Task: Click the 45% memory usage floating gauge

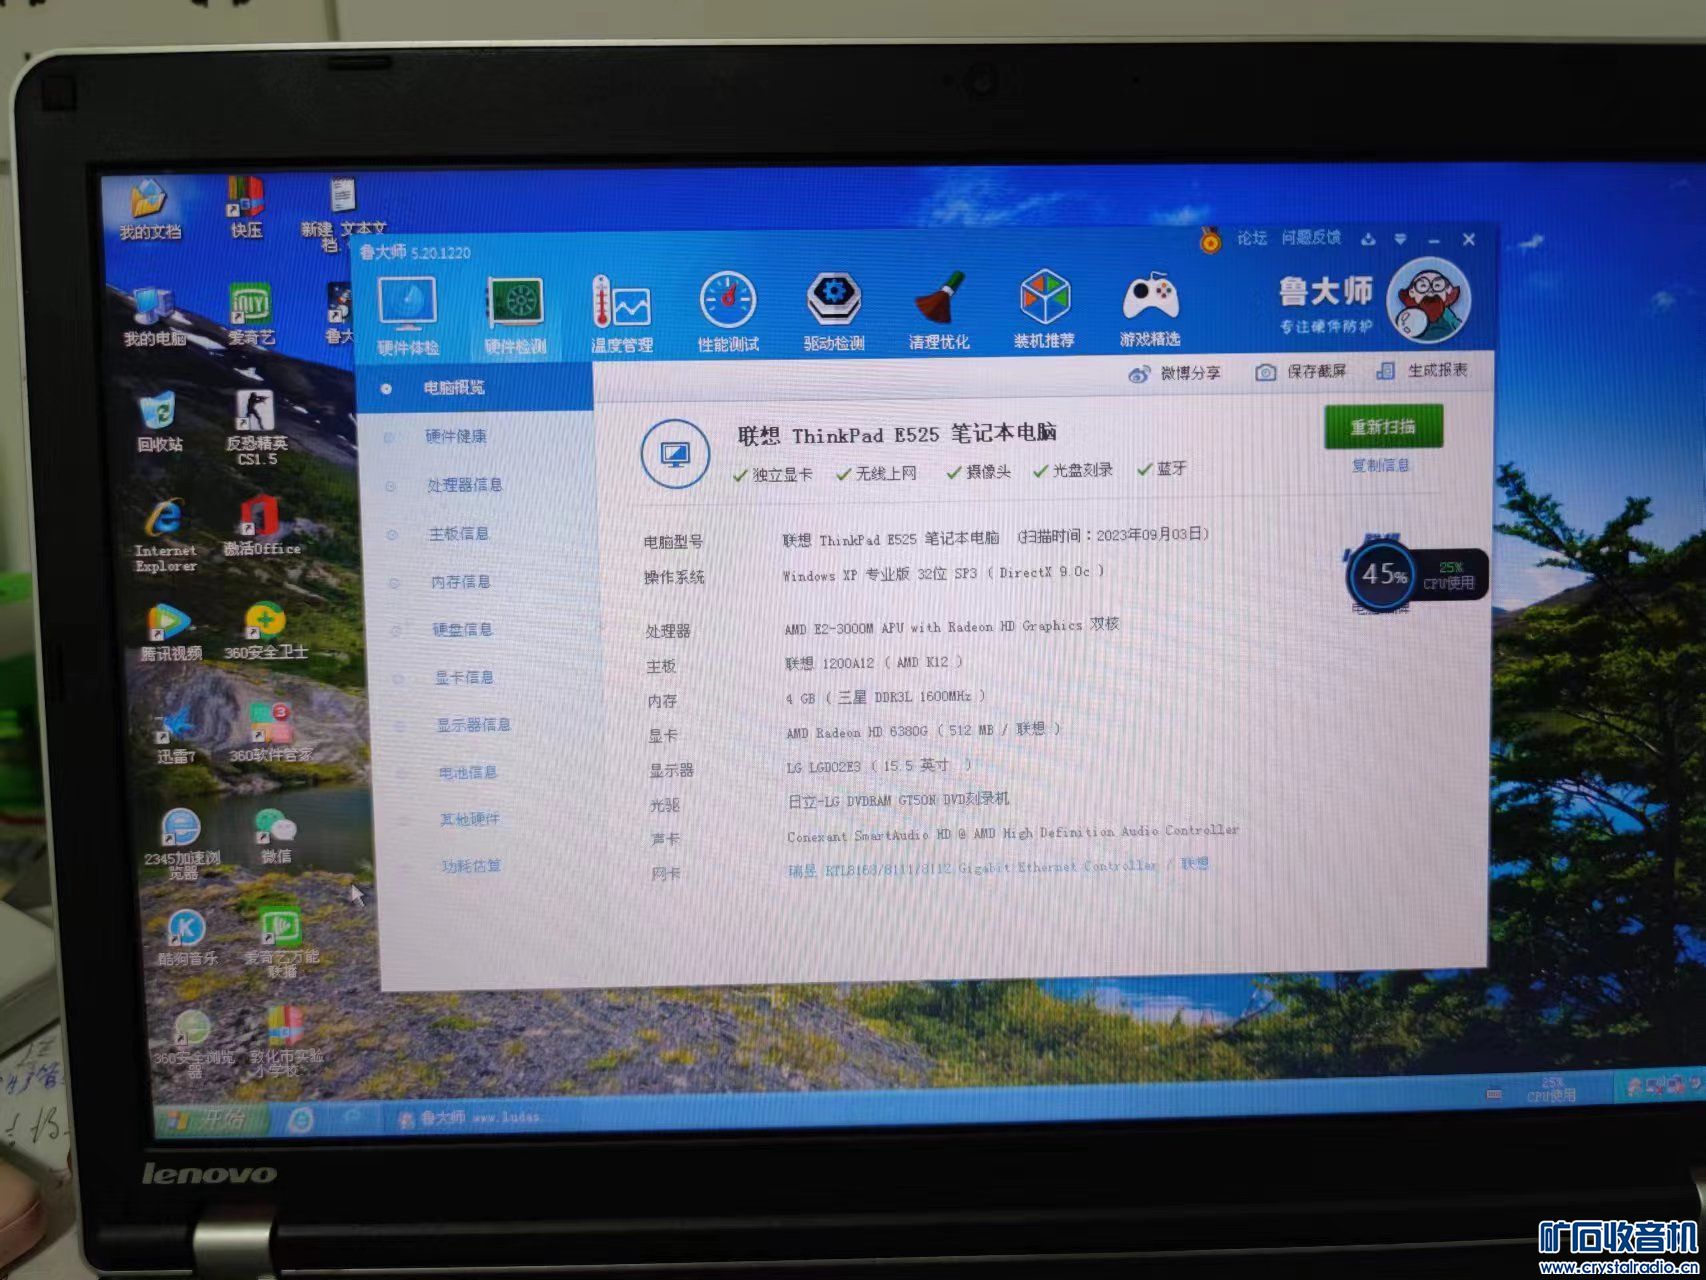Action: pyautogui.click(x=1383, y=575)
